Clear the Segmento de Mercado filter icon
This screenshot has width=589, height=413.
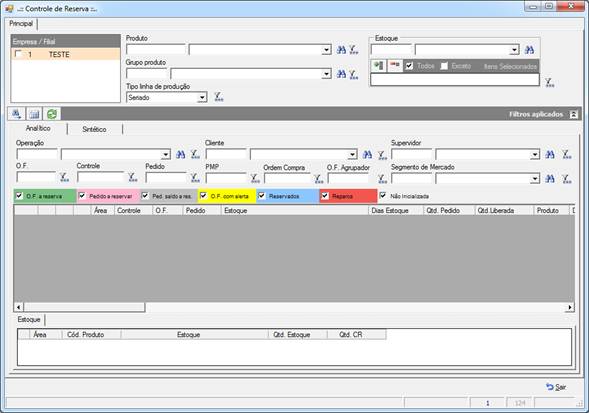567,179
